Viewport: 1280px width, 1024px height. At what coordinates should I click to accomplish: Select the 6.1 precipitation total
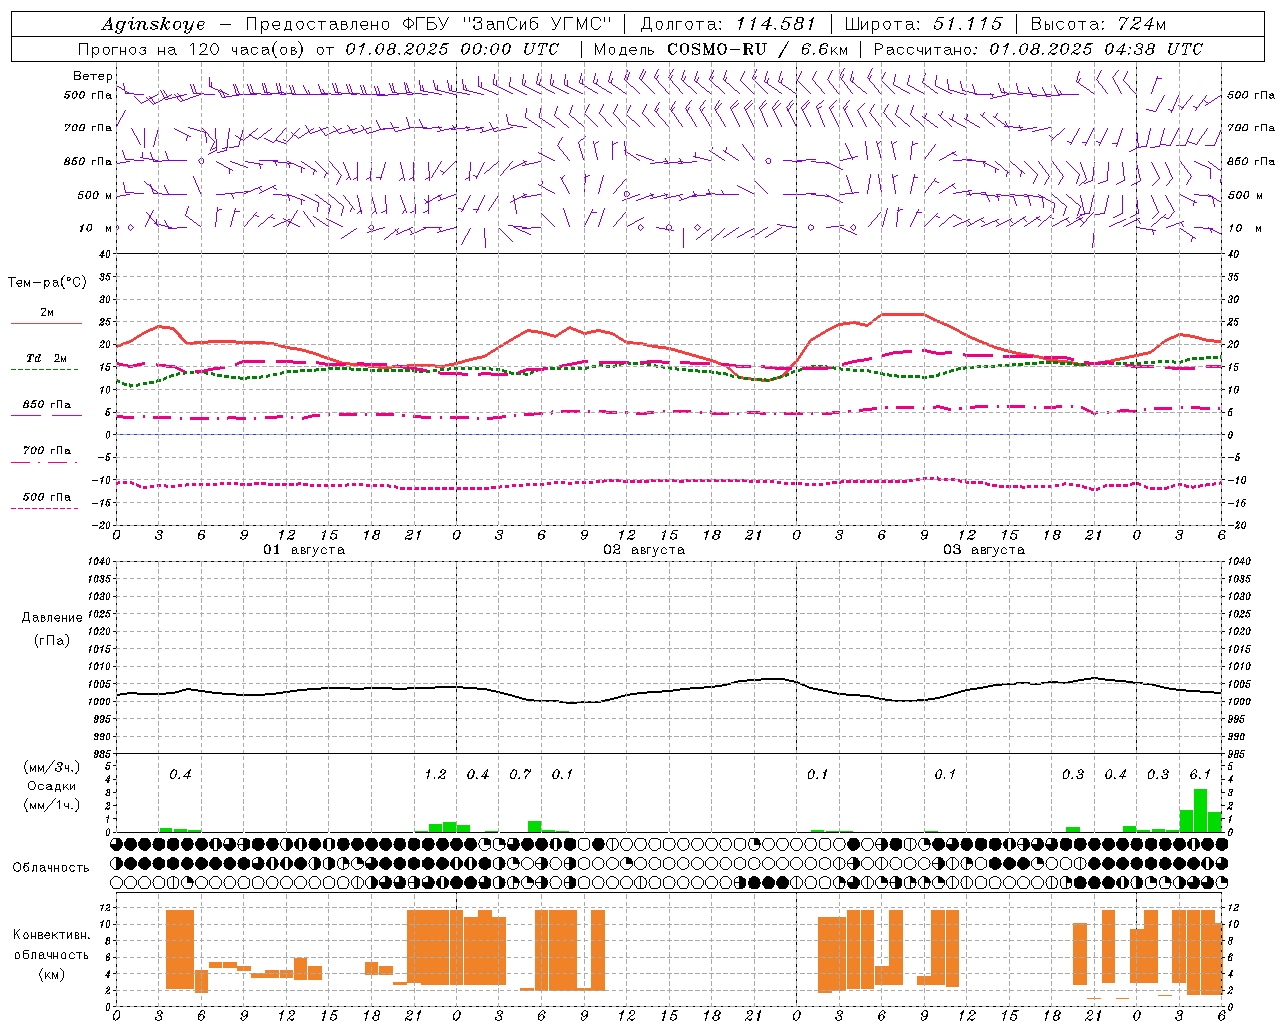pos(1200,774)
